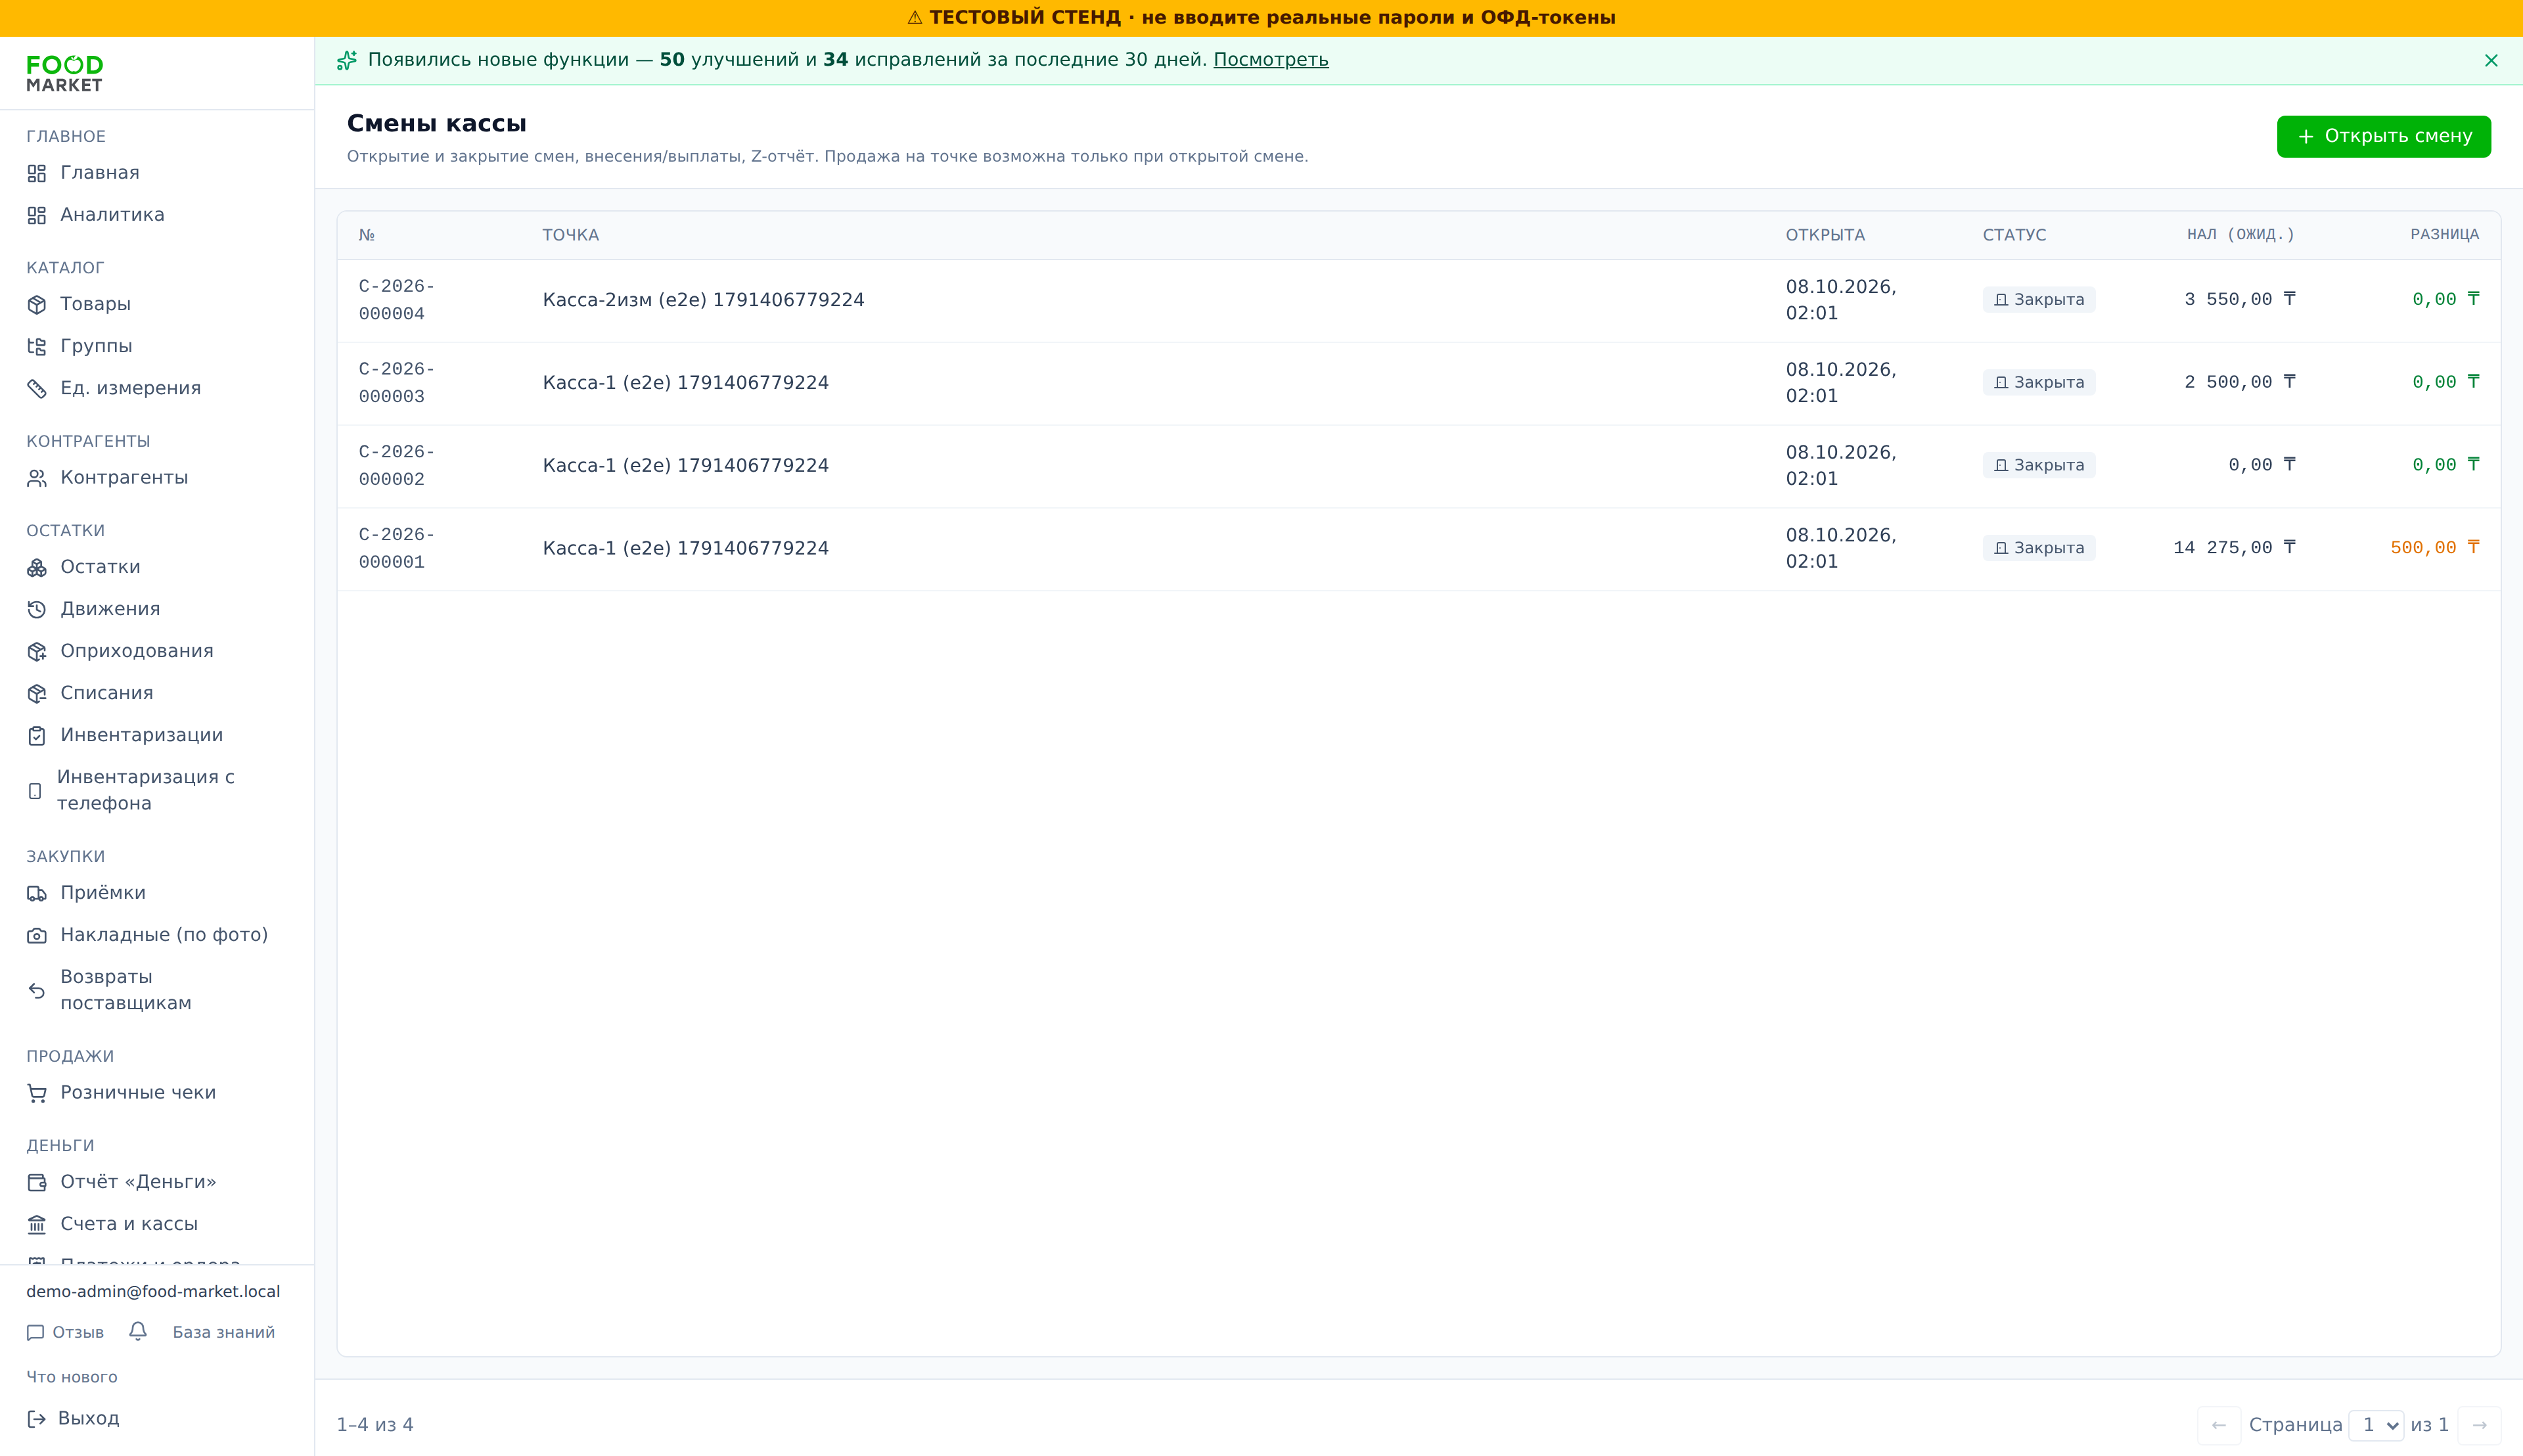The image size is (2523, 1456).
Task: Open the Что нового link
Action: point(72,1377)
